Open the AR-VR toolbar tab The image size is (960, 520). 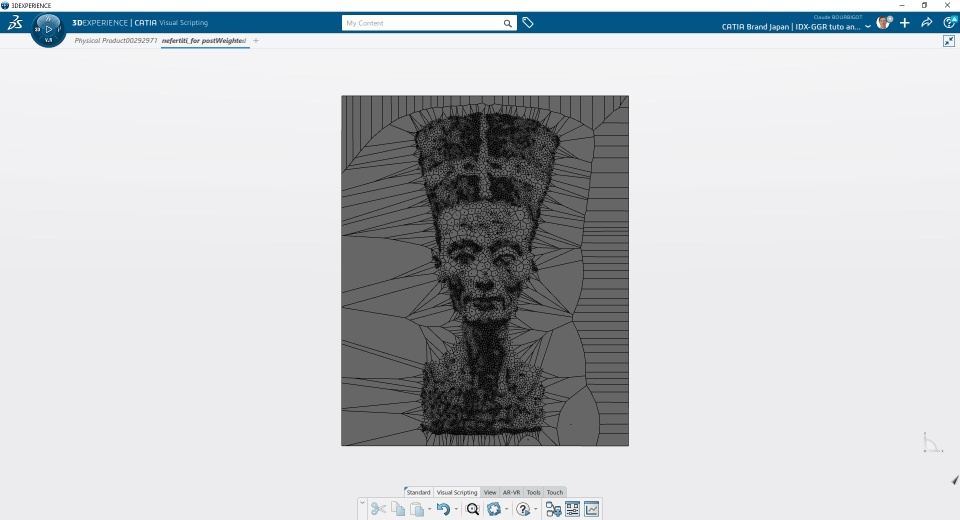pos(511,492)
